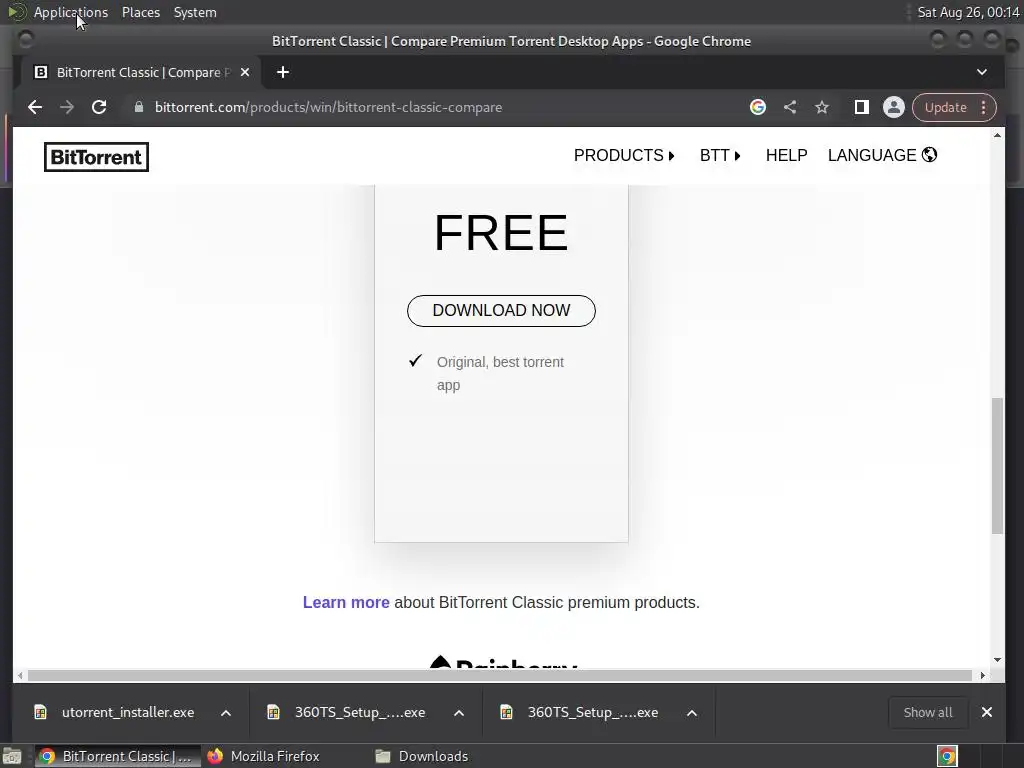
Task: Click the forward navigation arrow
Action: [67, 107]
